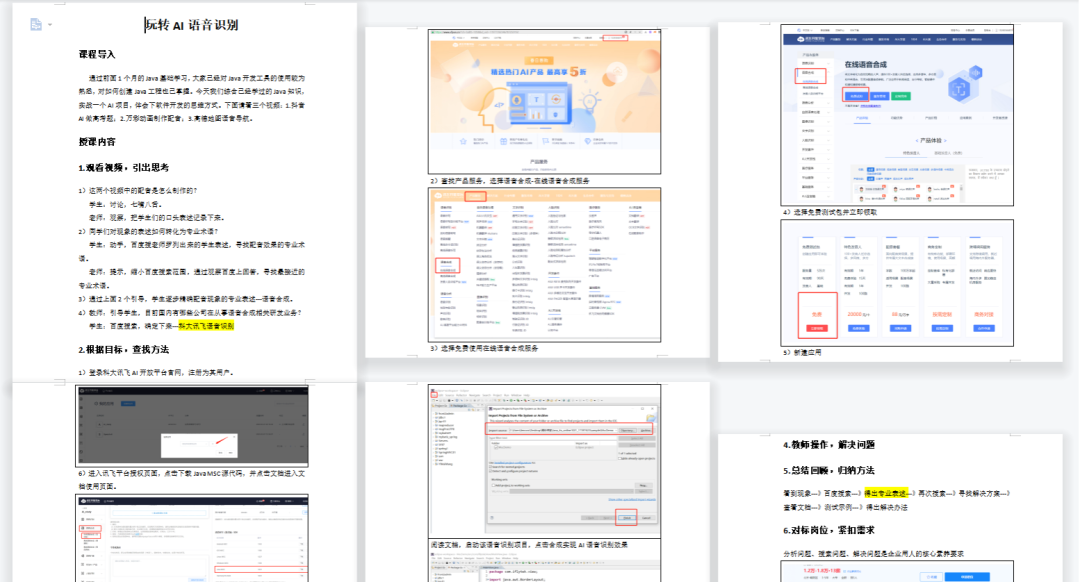Screen dimensions: 1080x582
Task: Select the pricing plans screenshot with red-boxed 免费
Action: click(x=882, y=283)
